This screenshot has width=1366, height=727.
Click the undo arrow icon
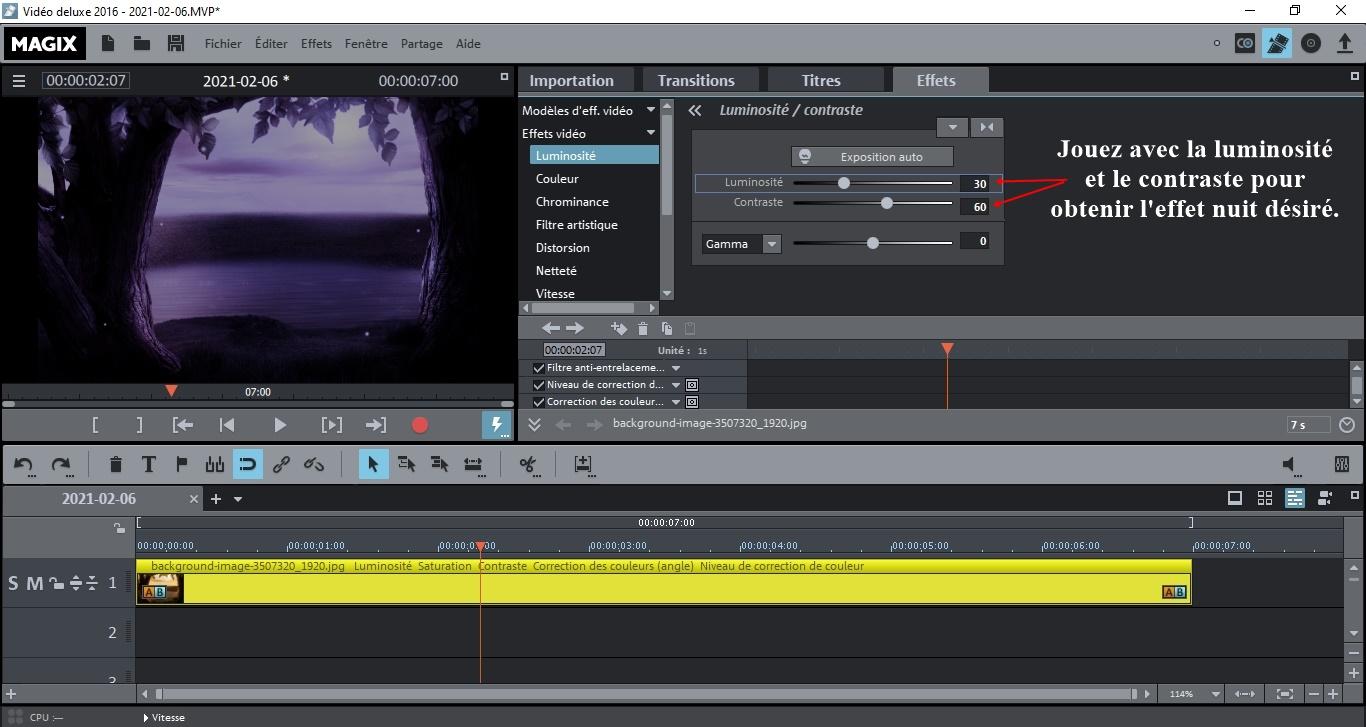[24, 464]
